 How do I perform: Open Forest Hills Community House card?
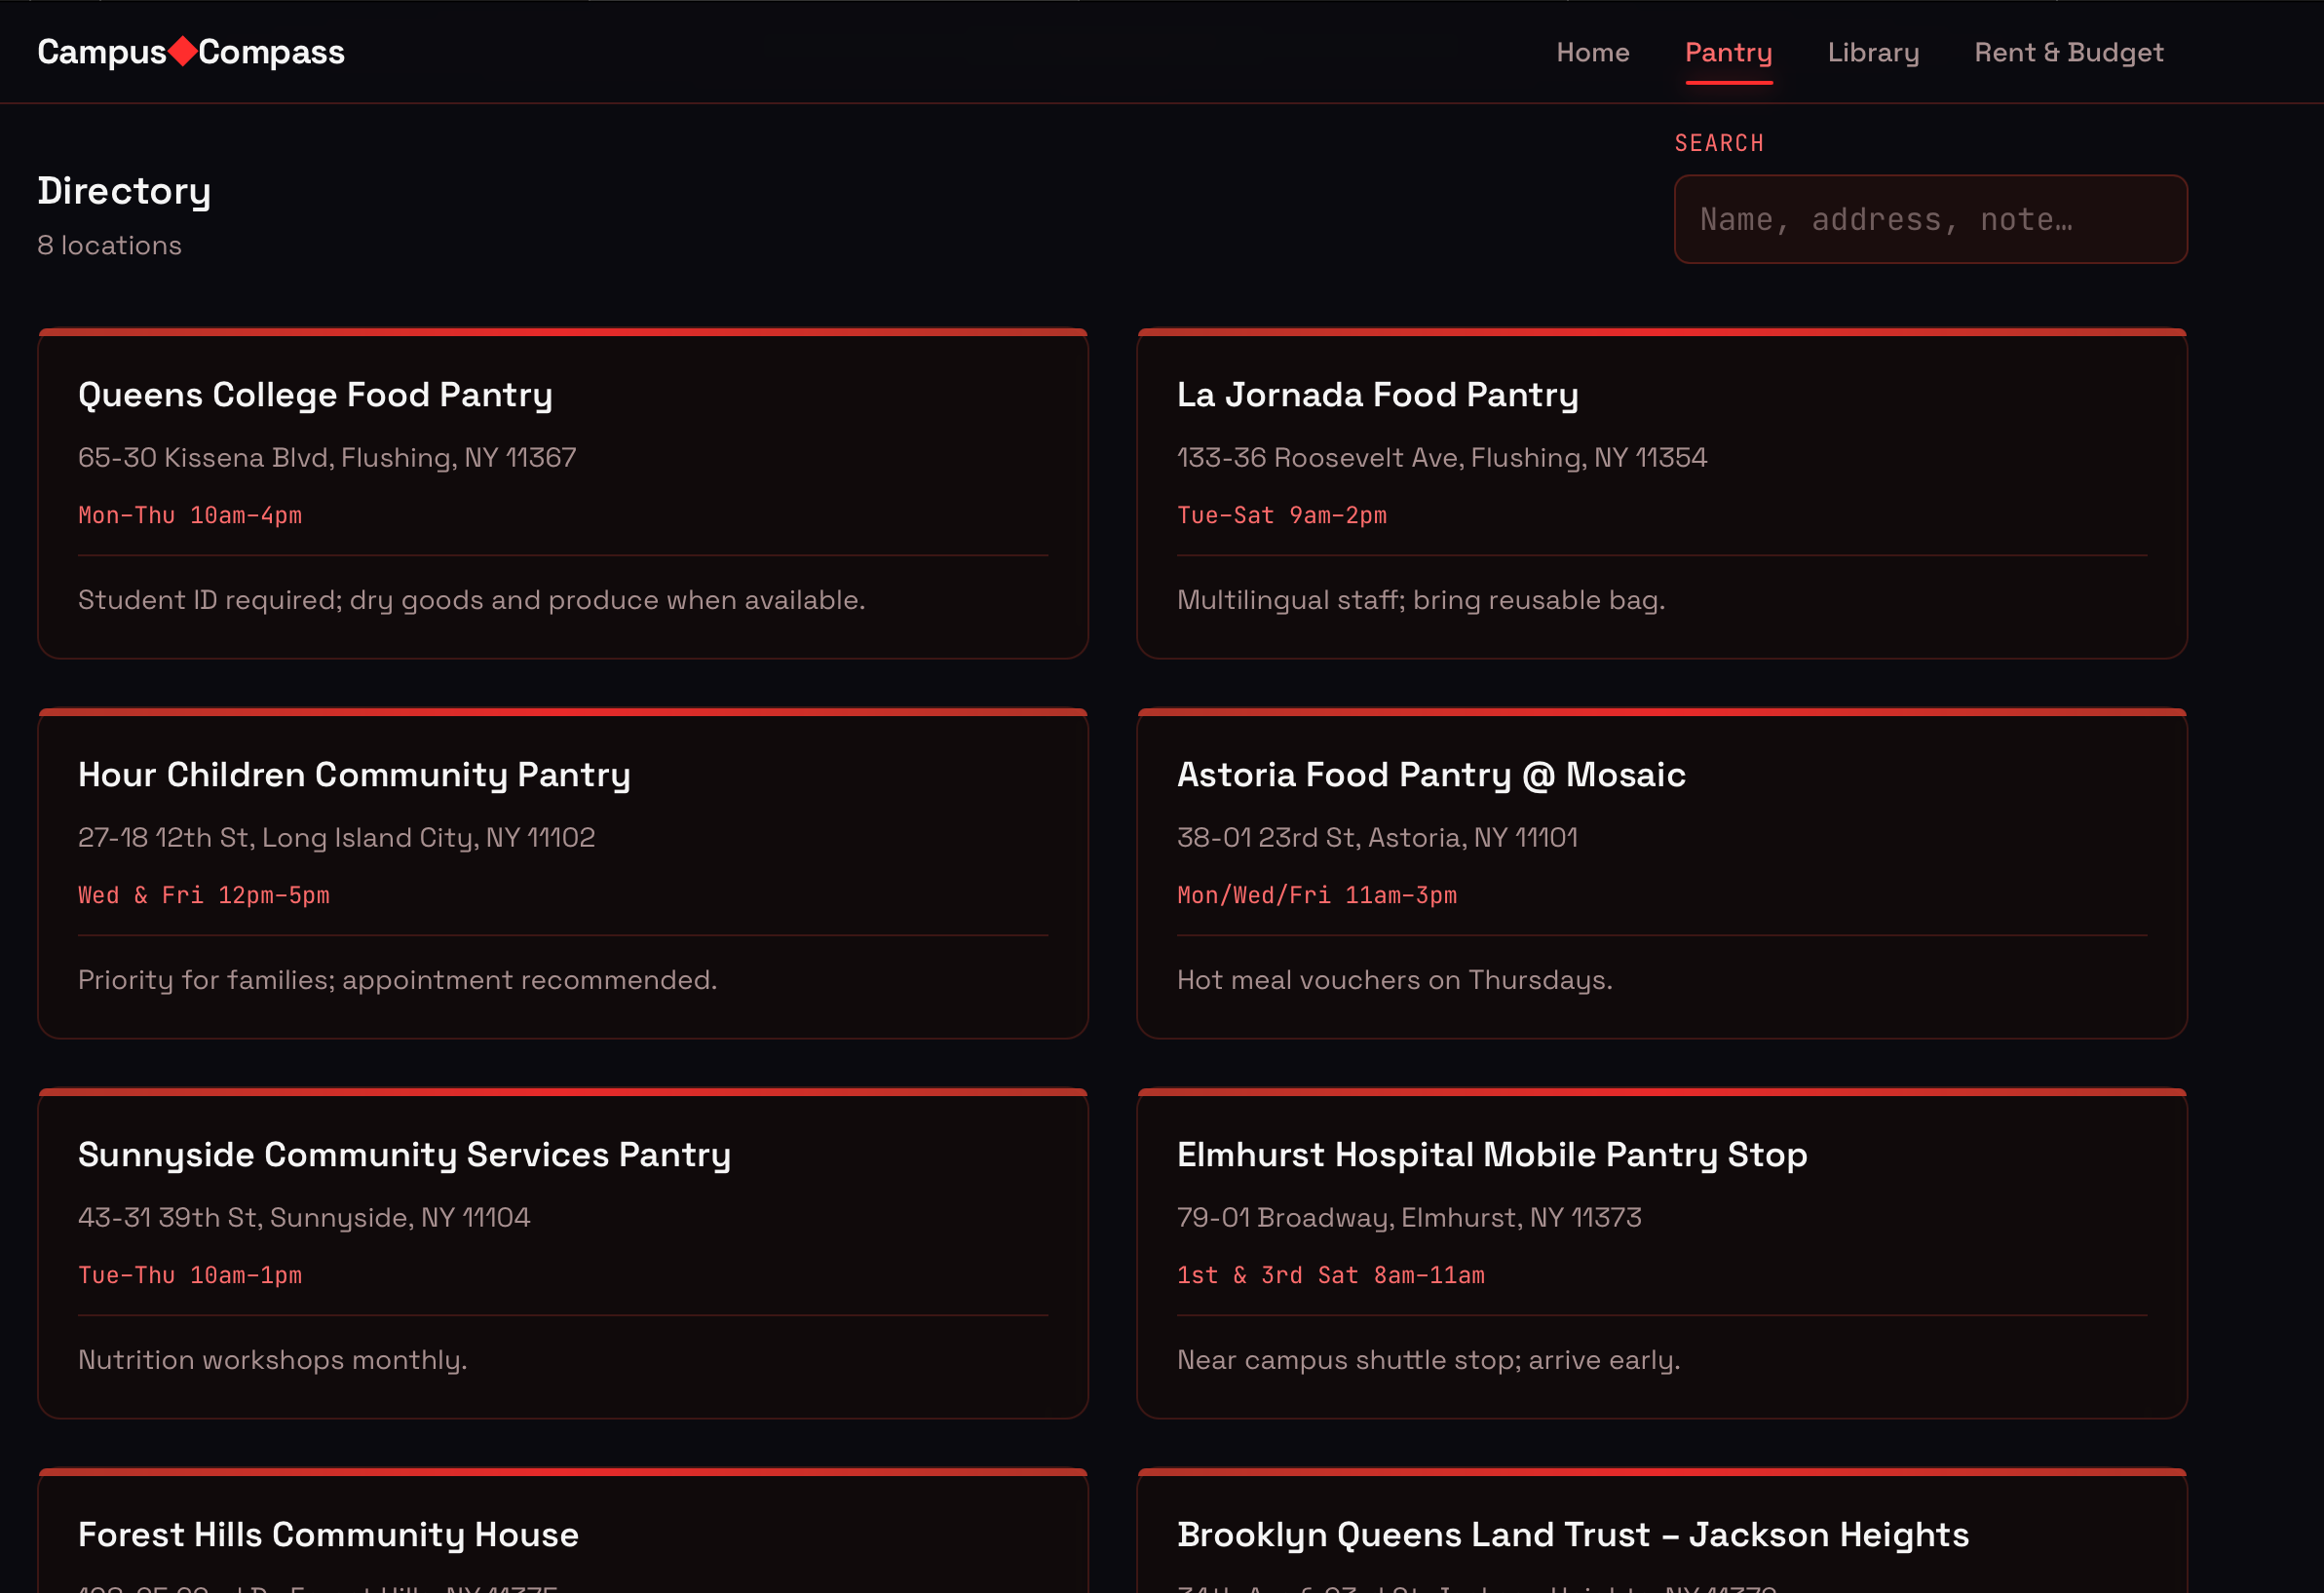(328, 1535)
